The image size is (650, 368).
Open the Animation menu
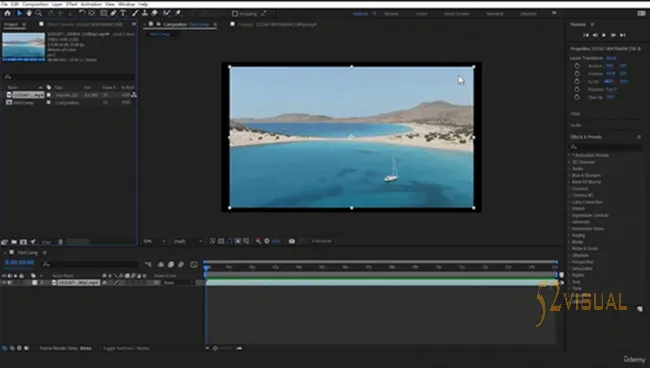(x=91, y=4)
